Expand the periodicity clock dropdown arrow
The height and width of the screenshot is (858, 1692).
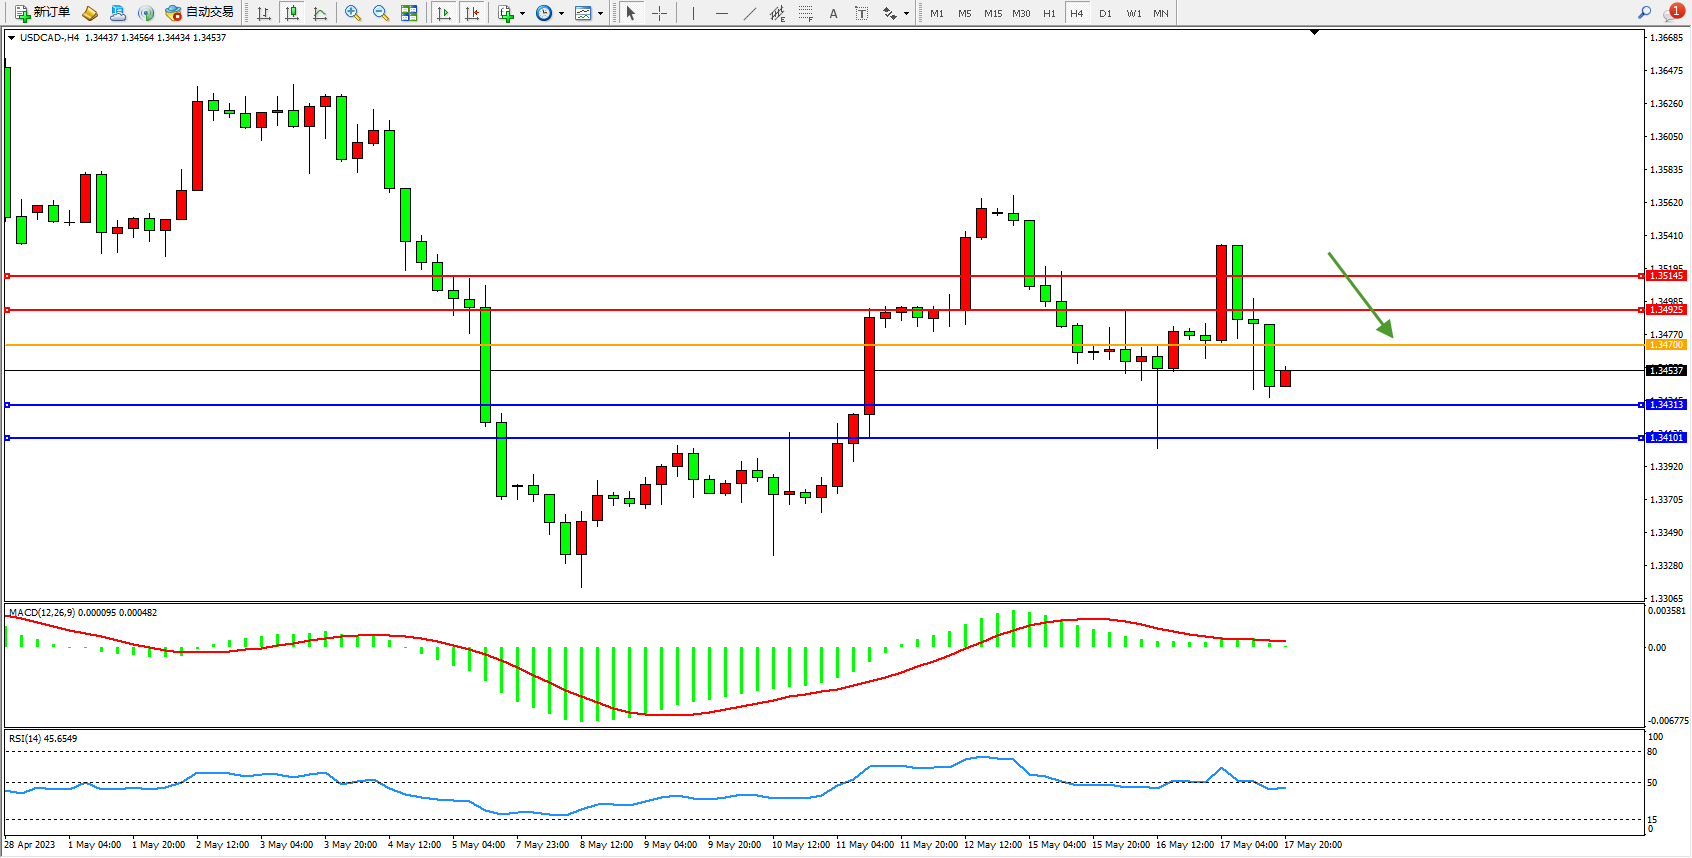(561, 14)
